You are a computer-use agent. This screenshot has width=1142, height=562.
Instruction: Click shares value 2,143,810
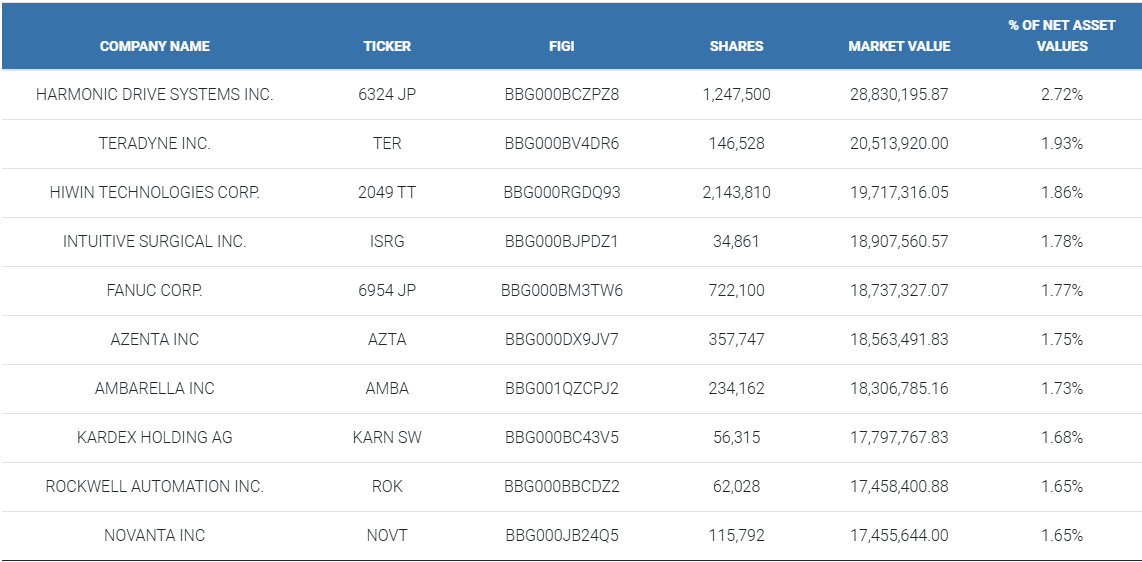point(736,192)
